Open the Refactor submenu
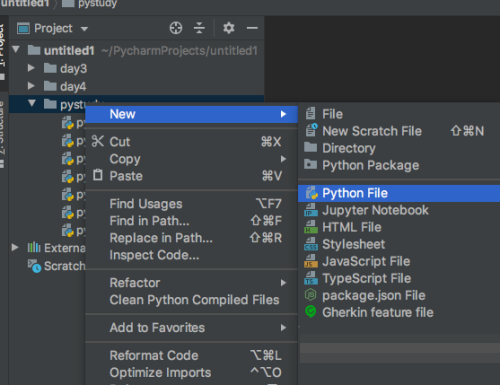Screen dimensions: 500x385 [x=191, y=283]
